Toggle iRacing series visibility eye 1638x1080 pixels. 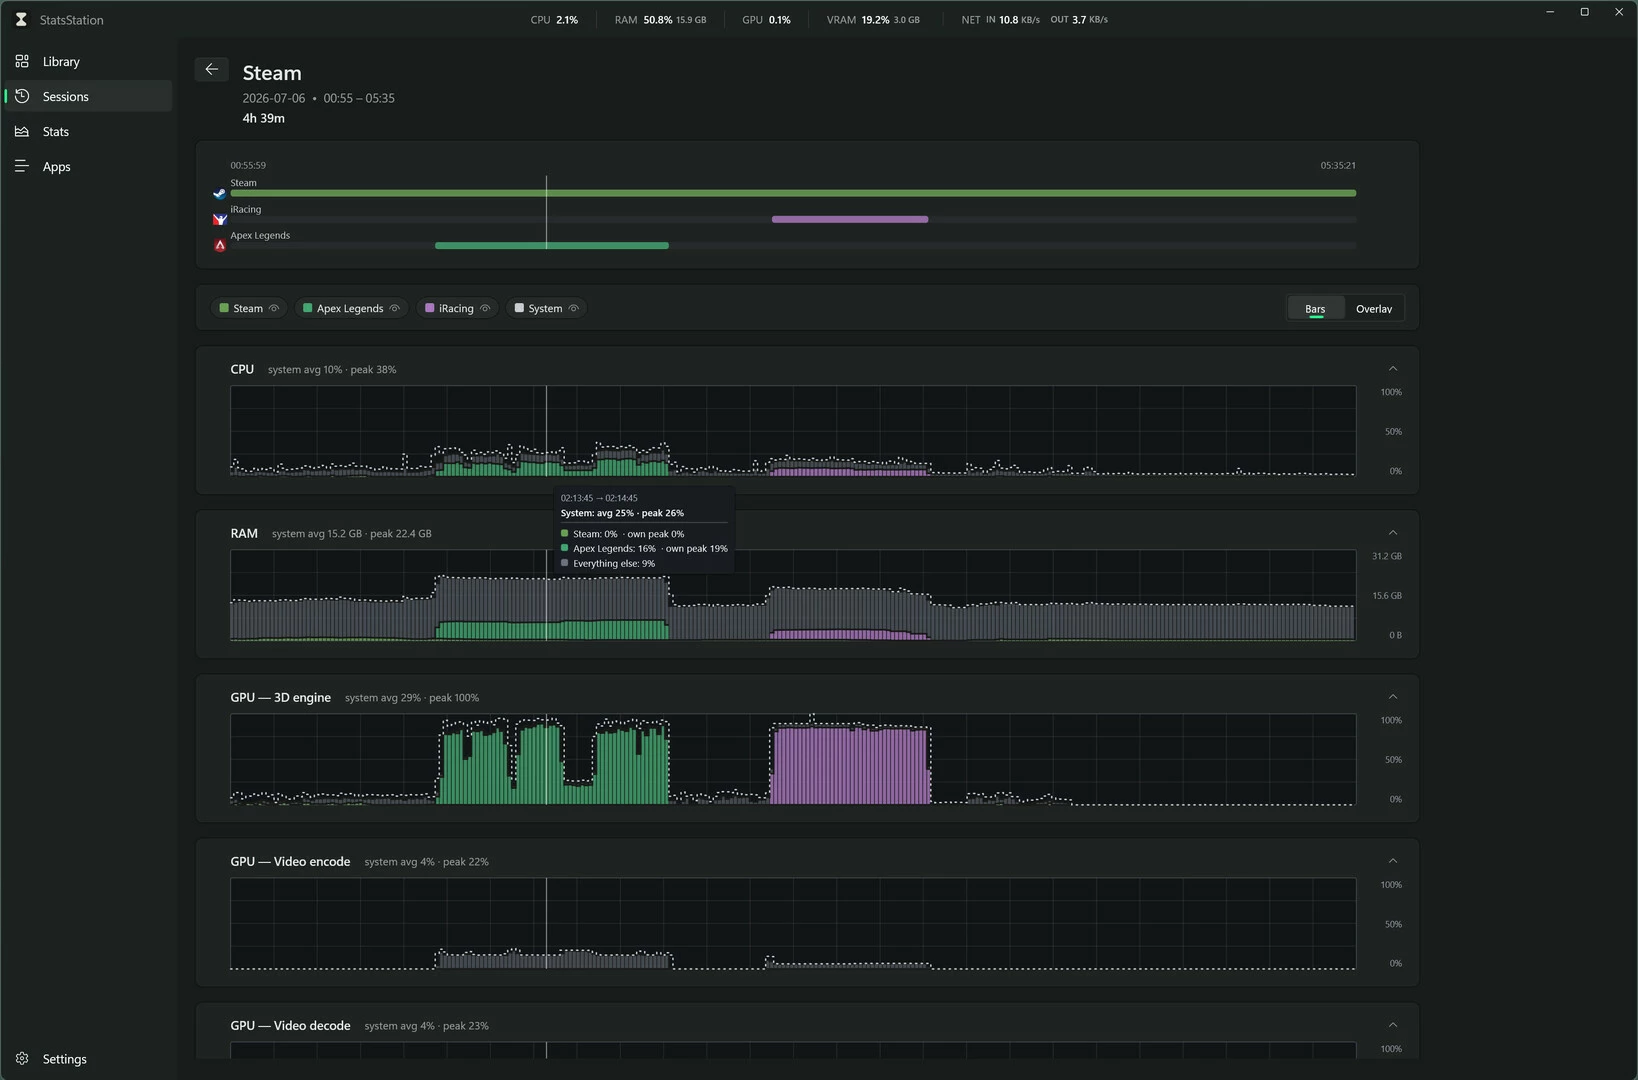pyautogui.click(x=485, y=308)
